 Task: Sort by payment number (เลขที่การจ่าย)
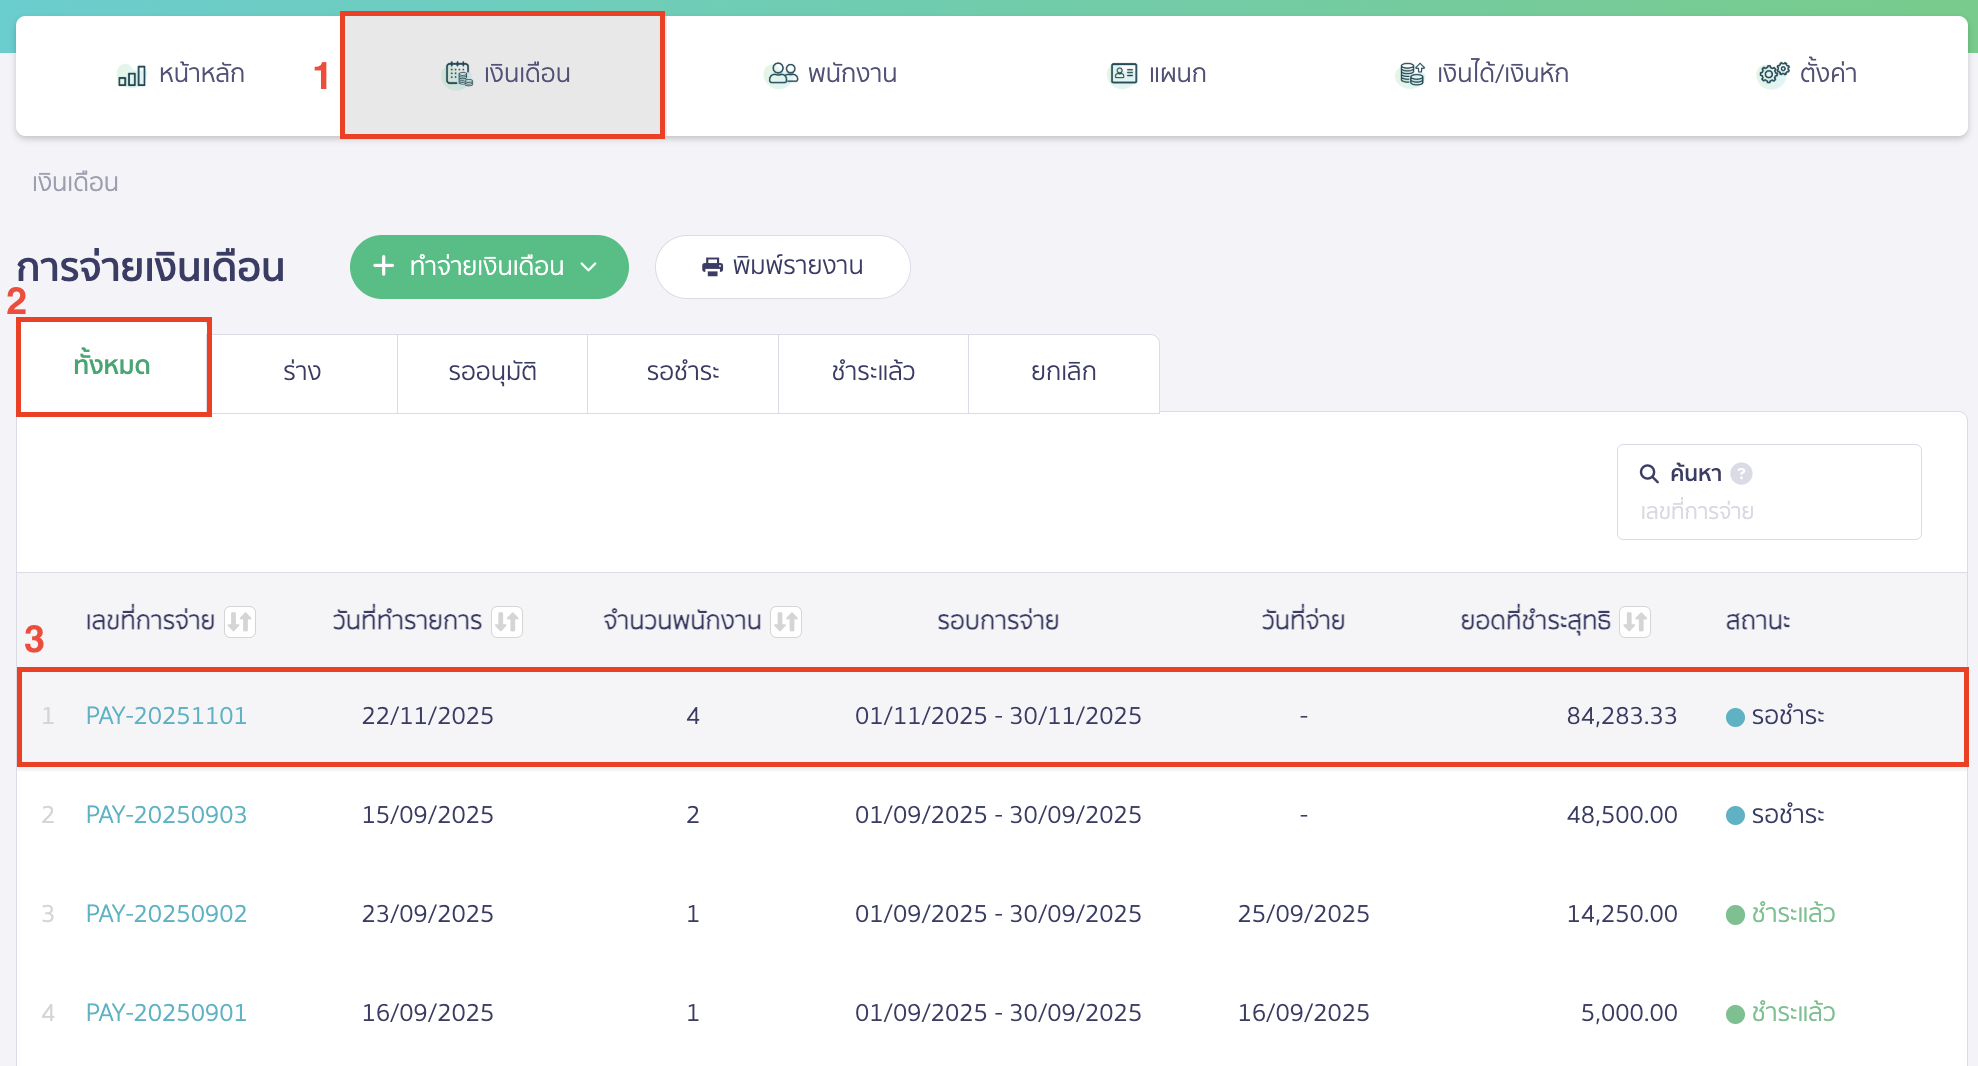tap(240, 622)
